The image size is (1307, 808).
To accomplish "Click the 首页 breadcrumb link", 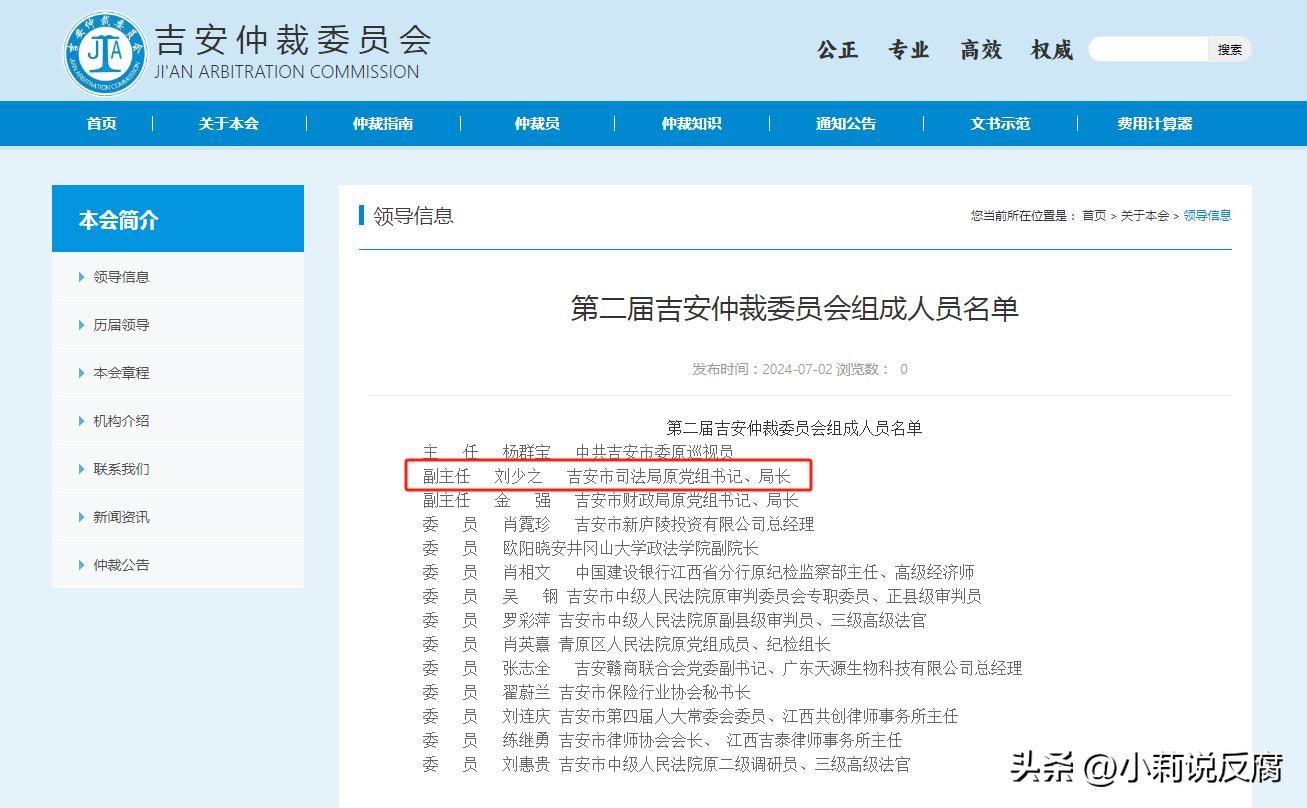I will [x=1094, y=216].
